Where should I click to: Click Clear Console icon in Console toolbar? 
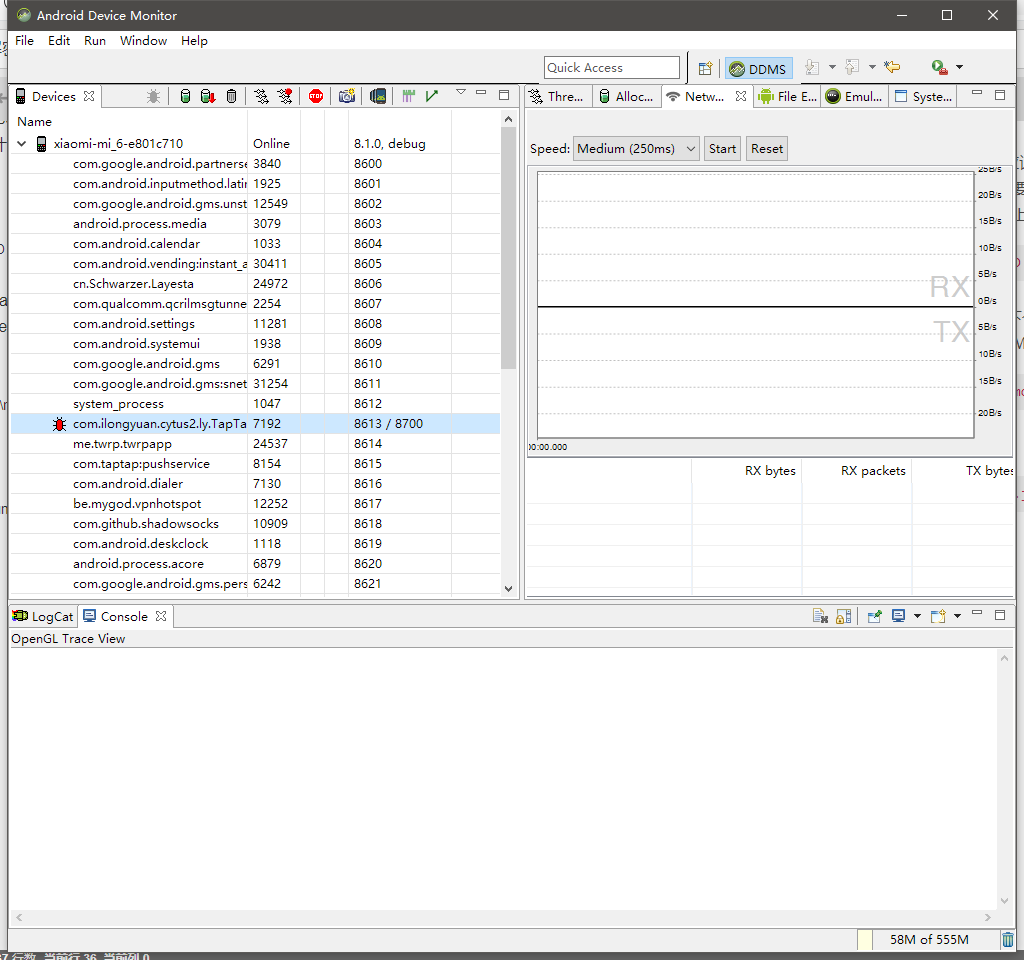point(820,616)
